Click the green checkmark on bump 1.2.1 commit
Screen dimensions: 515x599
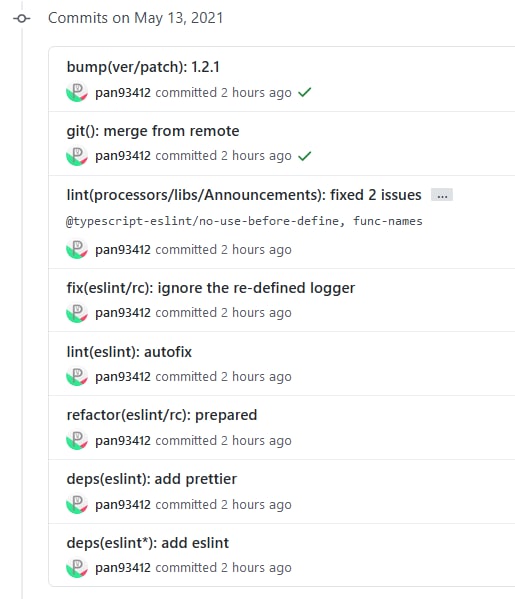pos(304,92)
